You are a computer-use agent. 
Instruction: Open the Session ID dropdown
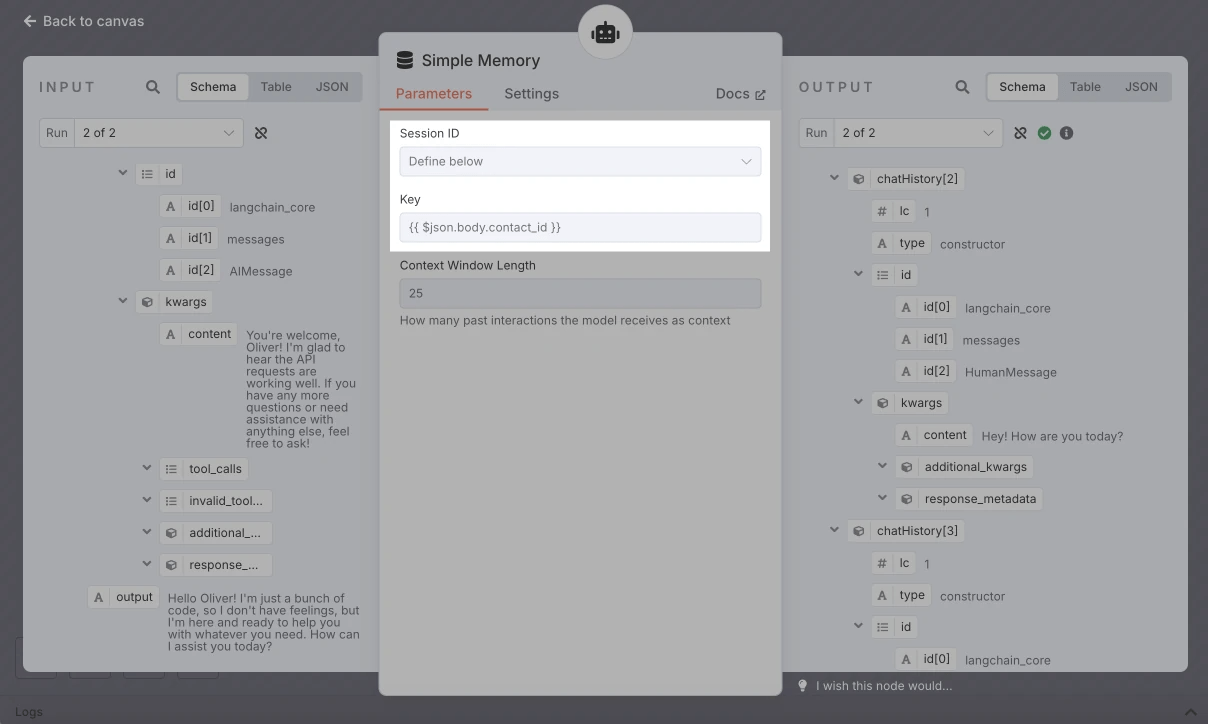click(580, 161)
